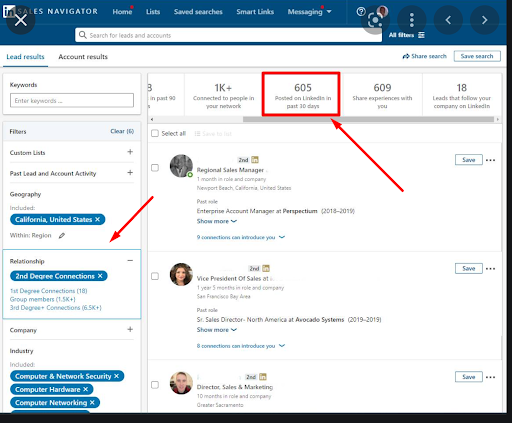The height and width of the screenshot is (423, 512).
Task: Edit the Within: Region pencil icon
Action: coord(62,236)
